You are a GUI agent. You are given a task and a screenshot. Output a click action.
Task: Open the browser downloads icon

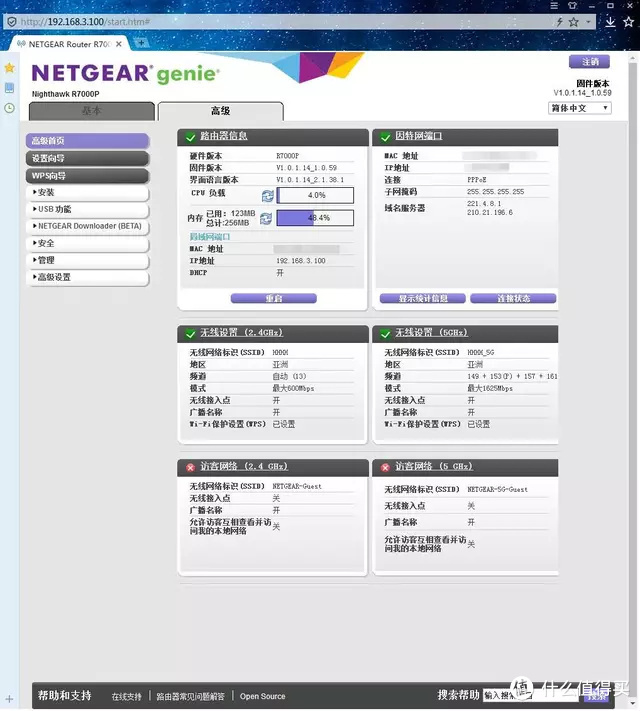click(x=611, y=21)
